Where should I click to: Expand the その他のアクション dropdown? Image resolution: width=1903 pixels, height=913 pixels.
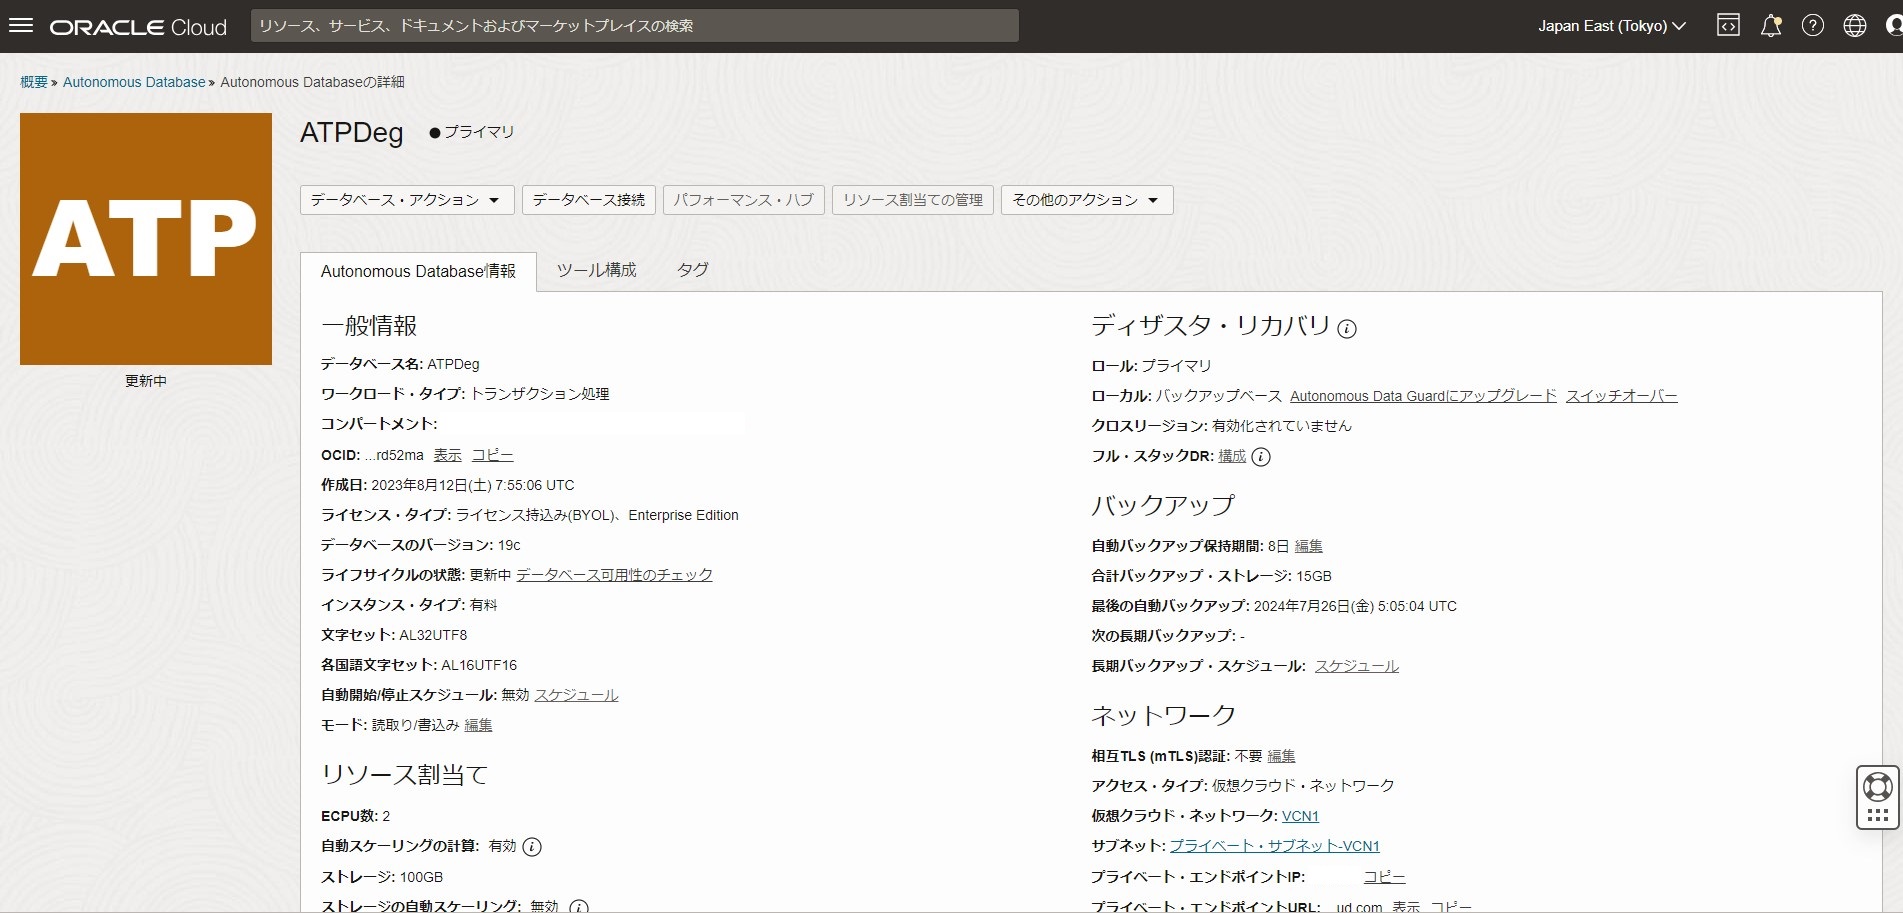(x=1086, y=200)
